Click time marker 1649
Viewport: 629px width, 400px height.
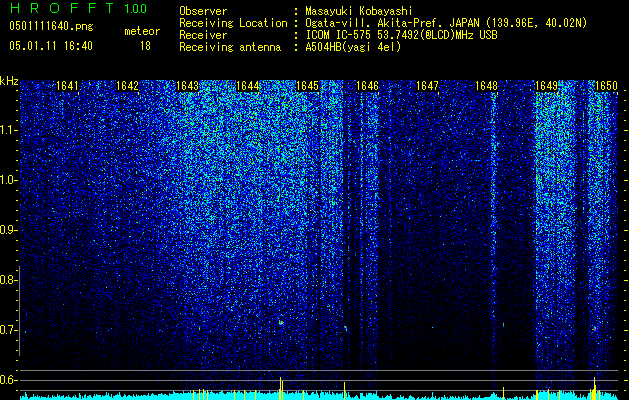pos(547,86)
